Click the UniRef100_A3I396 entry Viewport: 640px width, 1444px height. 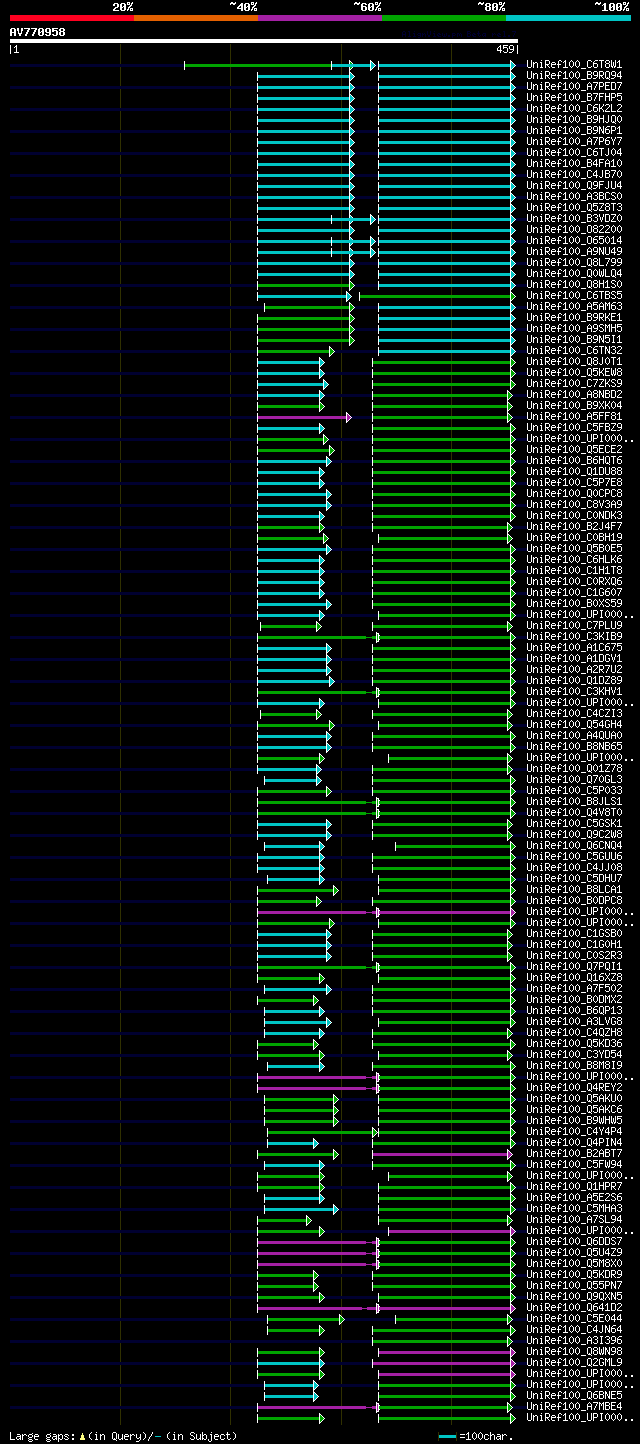[x=574, y=1340]
